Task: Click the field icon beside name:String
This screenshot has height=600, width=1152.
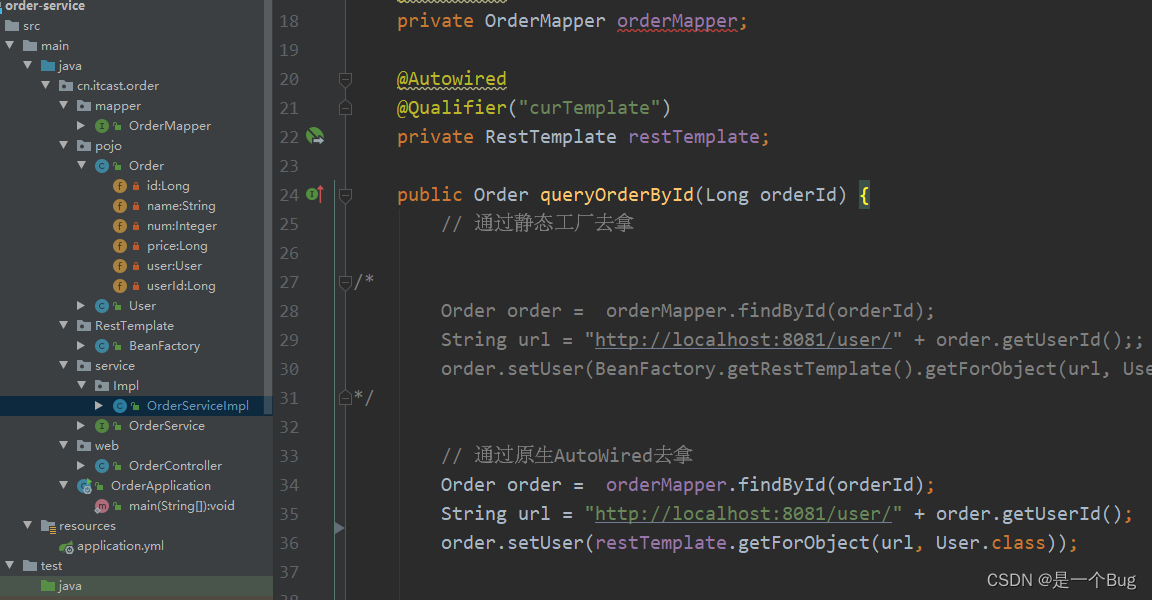Action: 120,206
